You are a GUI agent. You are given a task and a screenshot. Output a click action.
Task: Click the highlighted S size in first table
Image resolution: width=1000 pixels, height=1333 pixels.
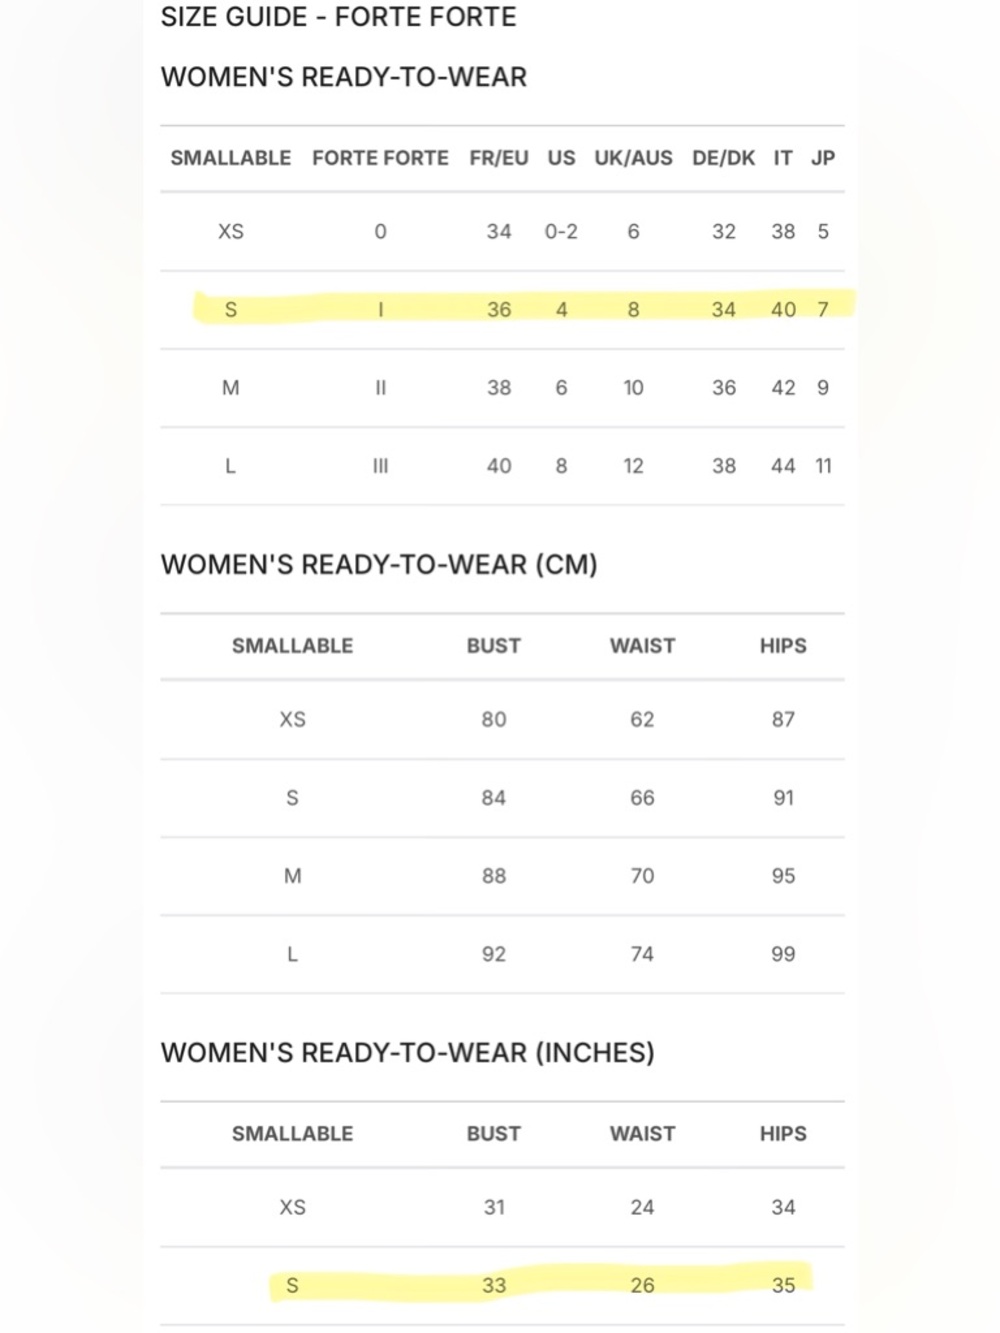pyautogui.click(x=231, y=310)
